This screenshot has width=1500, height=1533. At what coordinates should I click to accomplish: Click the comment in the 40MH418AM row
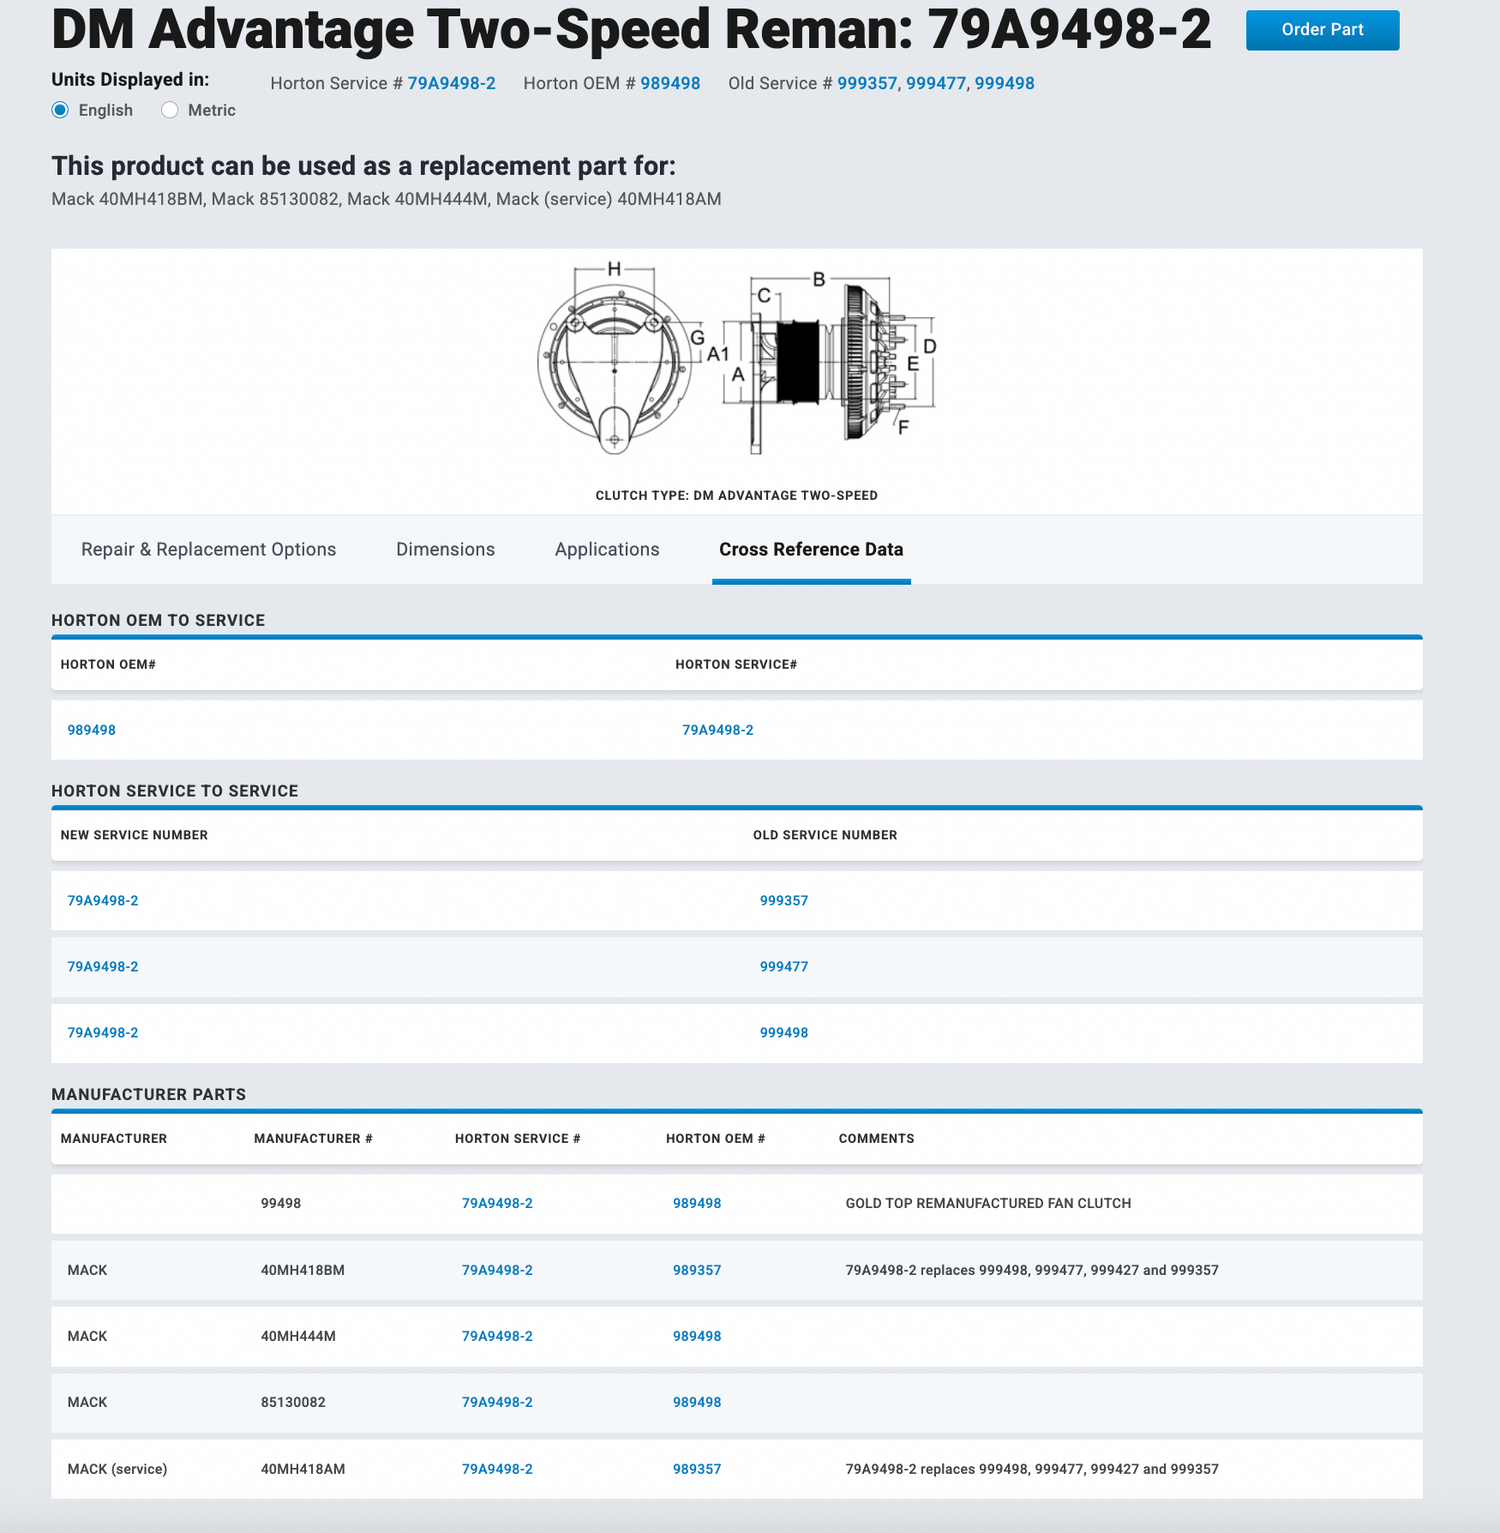click(1032, 1469)
